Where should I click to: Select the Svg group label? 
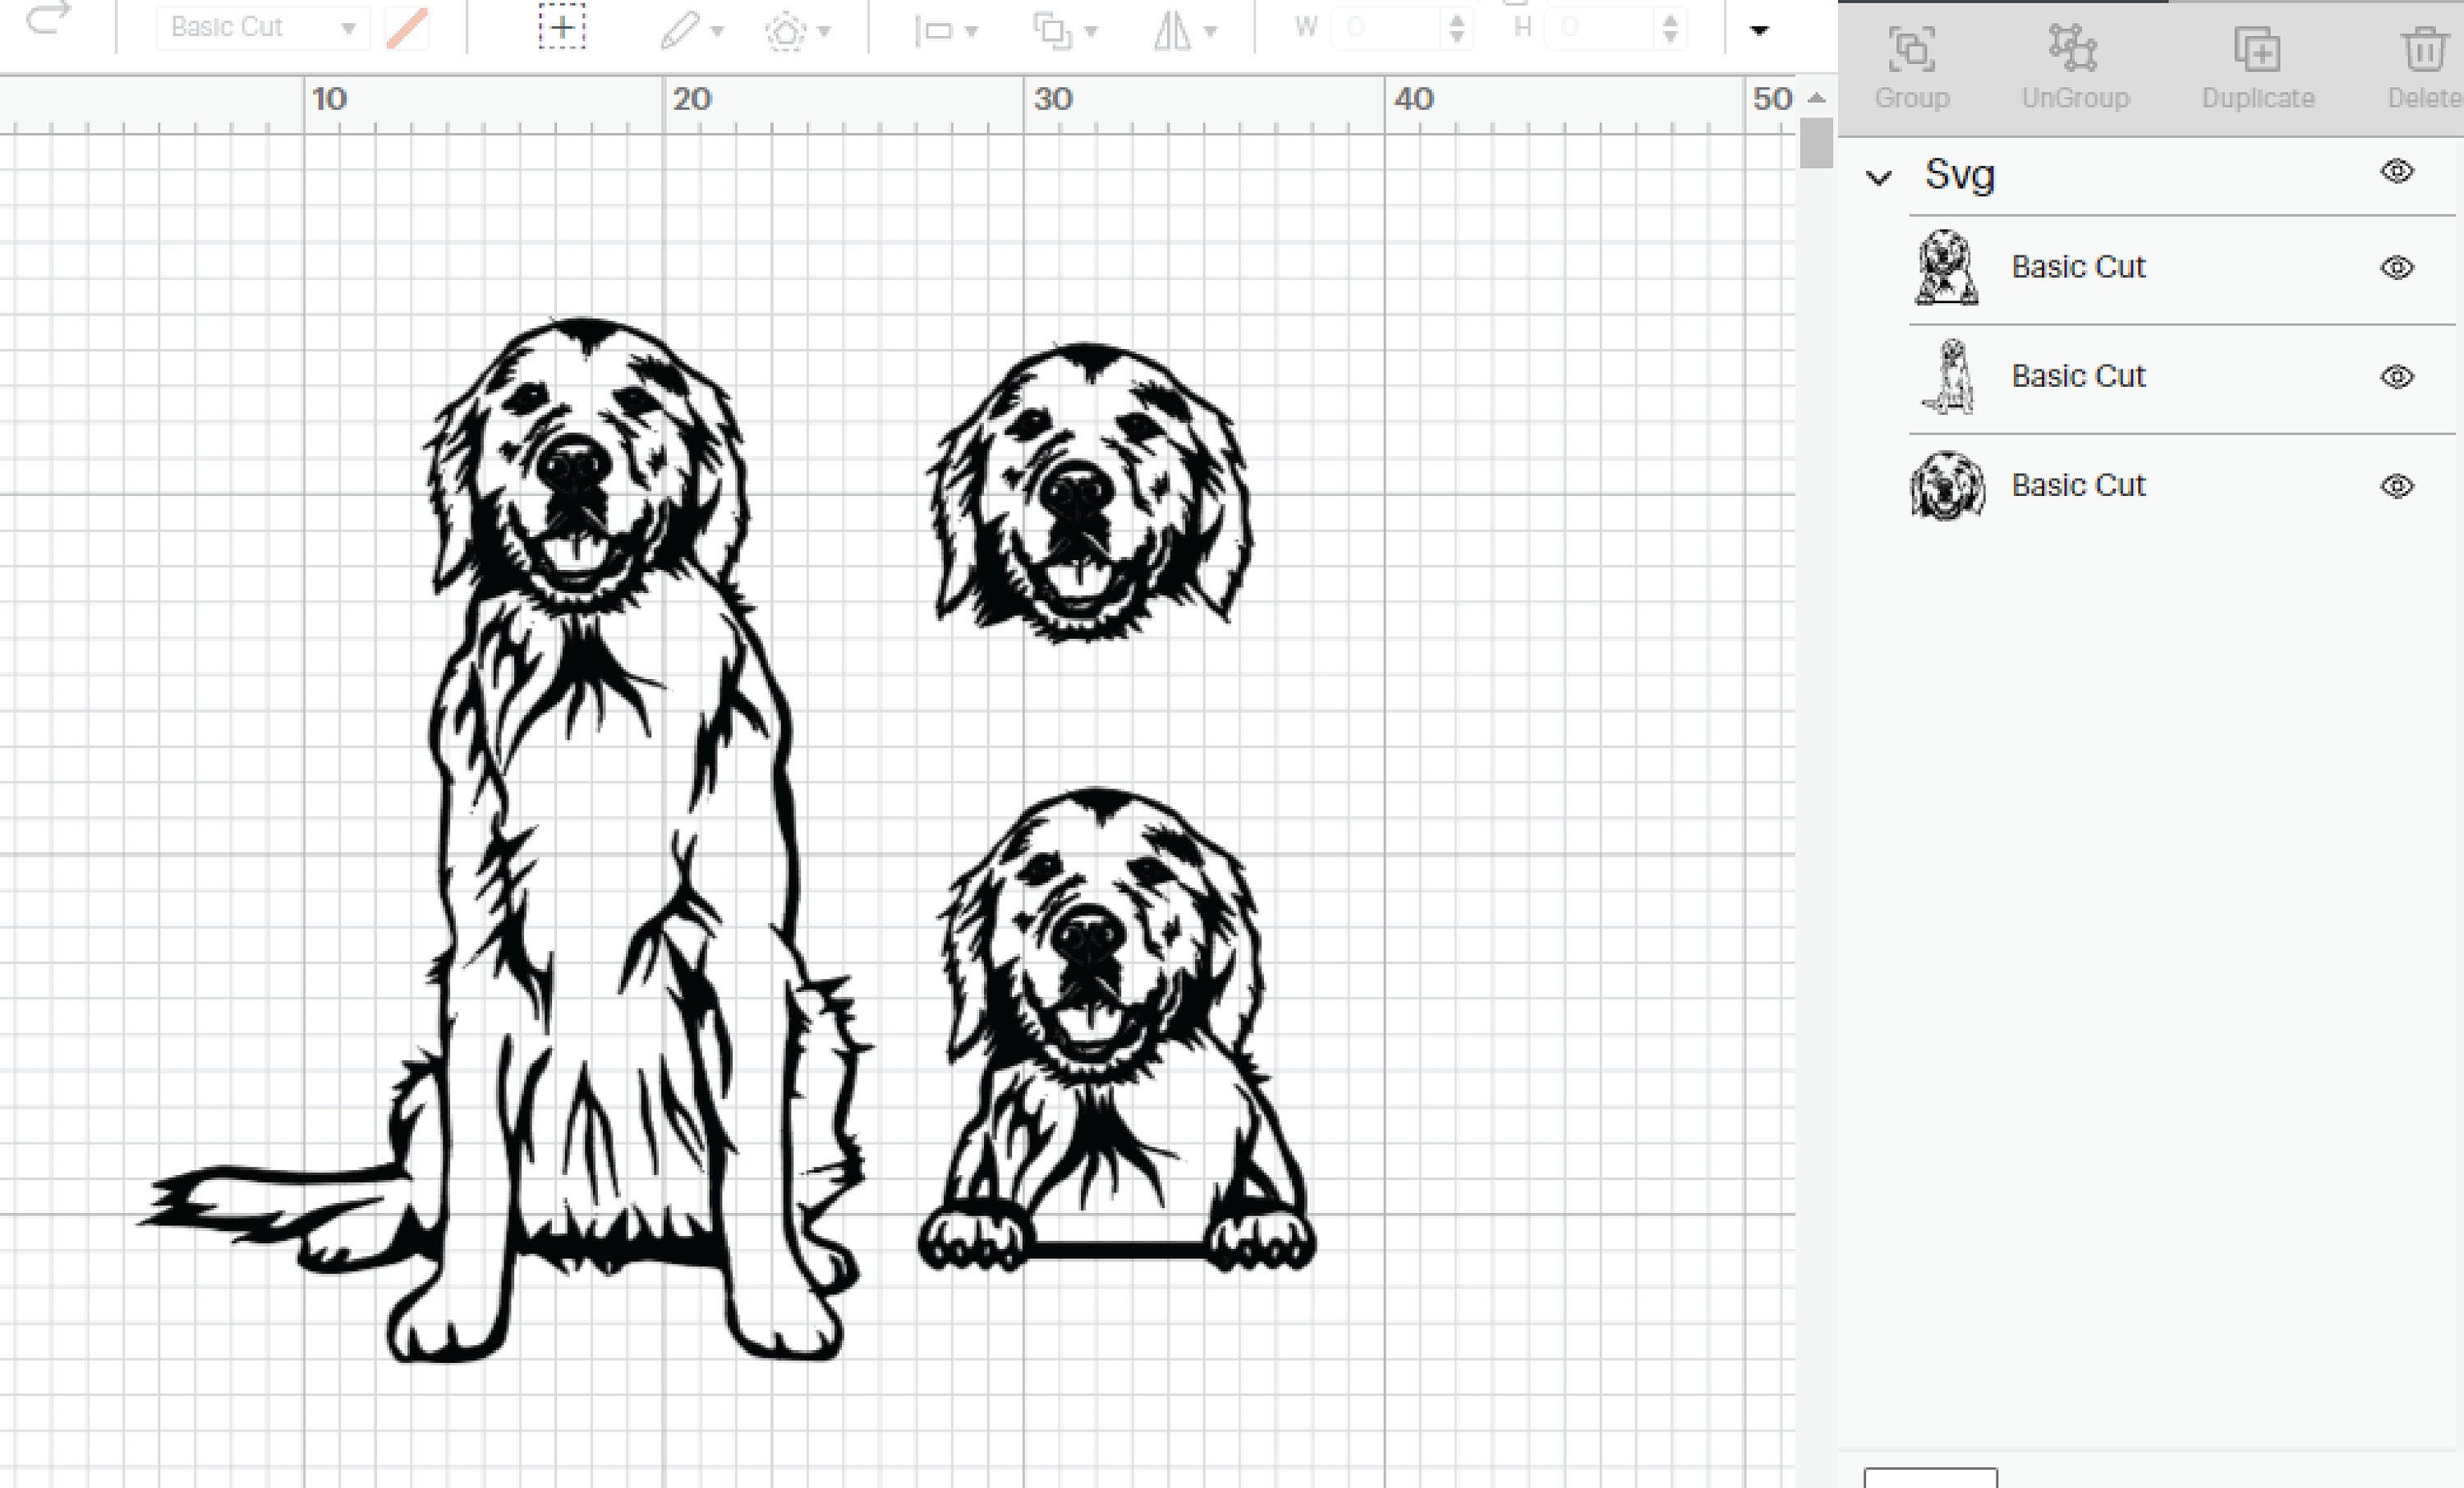(1959, 175)
